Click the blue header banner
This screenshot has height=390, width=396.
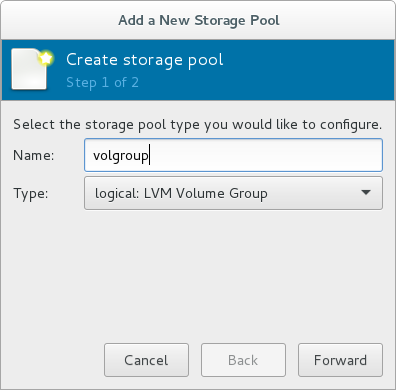[199, 70]
